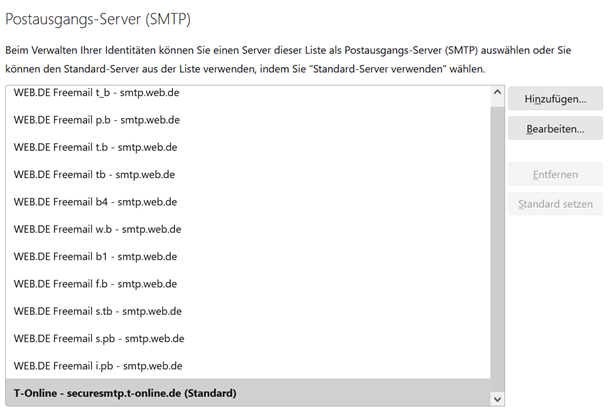Select T-Online securesmtp.t-online.de (Standard) entry

(124, 393)
